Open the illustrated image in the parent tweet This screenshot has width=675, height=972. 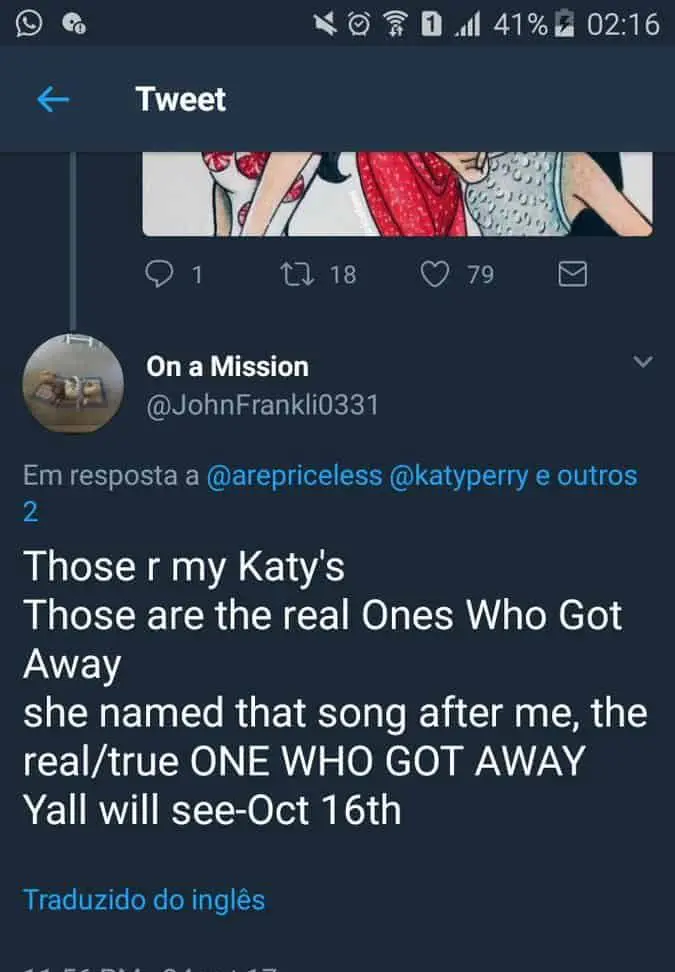pos(397,194)
